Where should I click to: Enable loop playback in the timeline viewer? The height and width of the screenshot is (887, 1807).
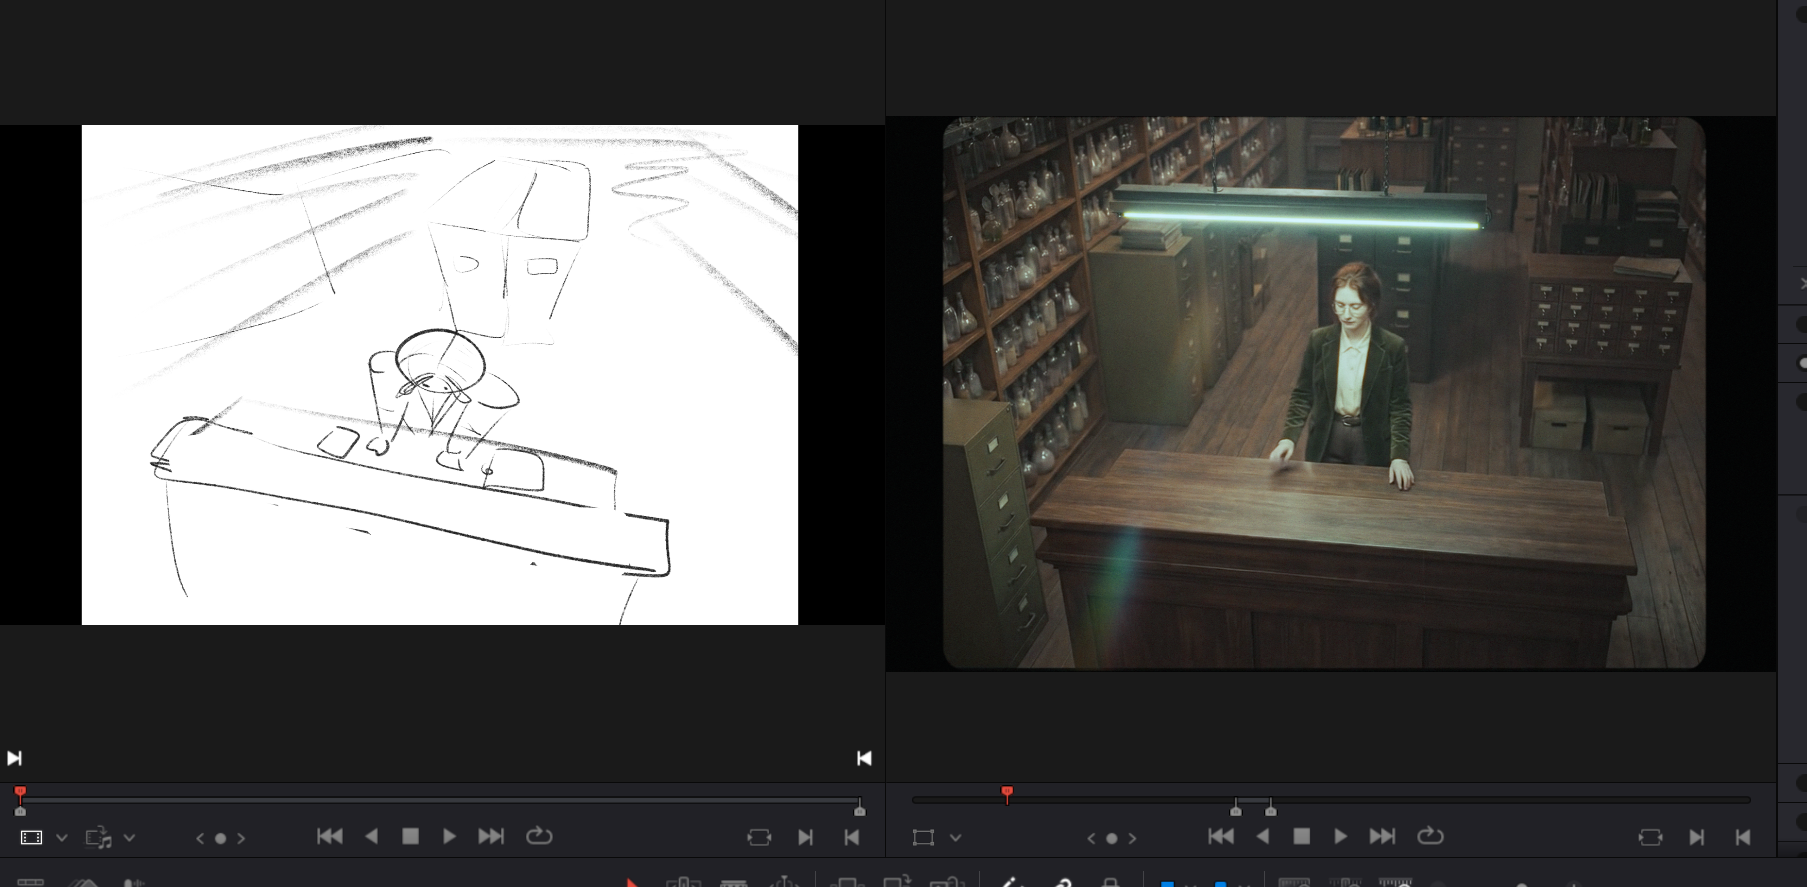[x=1430, y=836]
